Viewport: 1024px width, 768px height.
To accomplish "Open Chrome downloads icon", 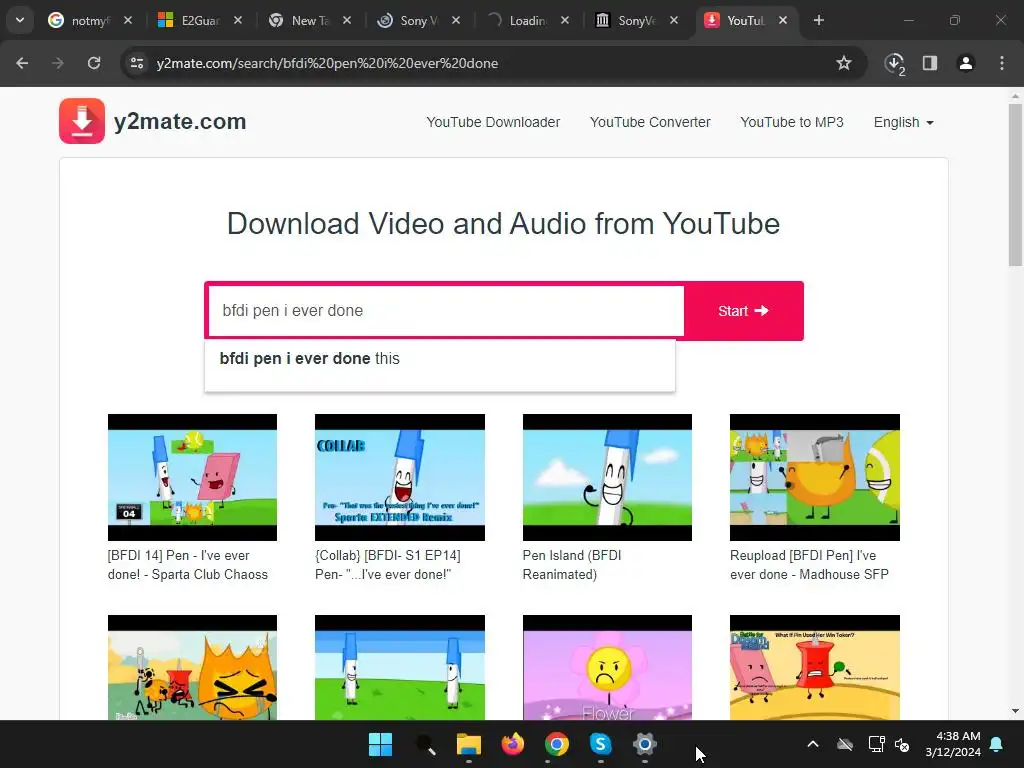I will pyautogui.click(x=895, y=63).
